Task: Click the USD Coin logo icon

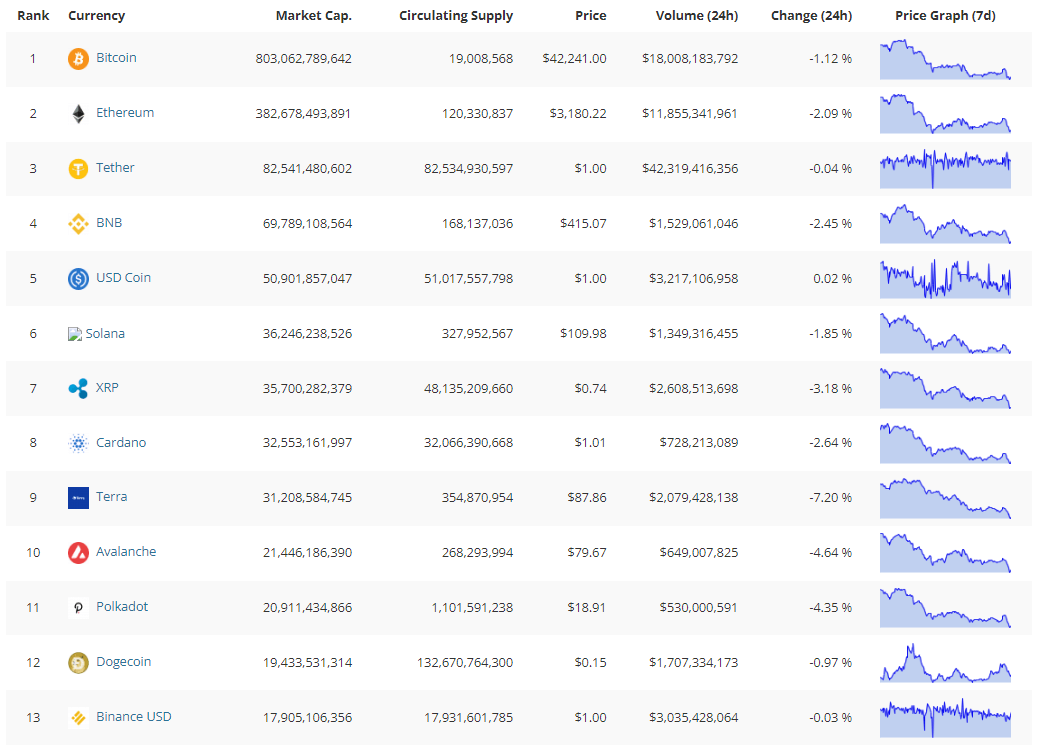Action: coord(78,278)
